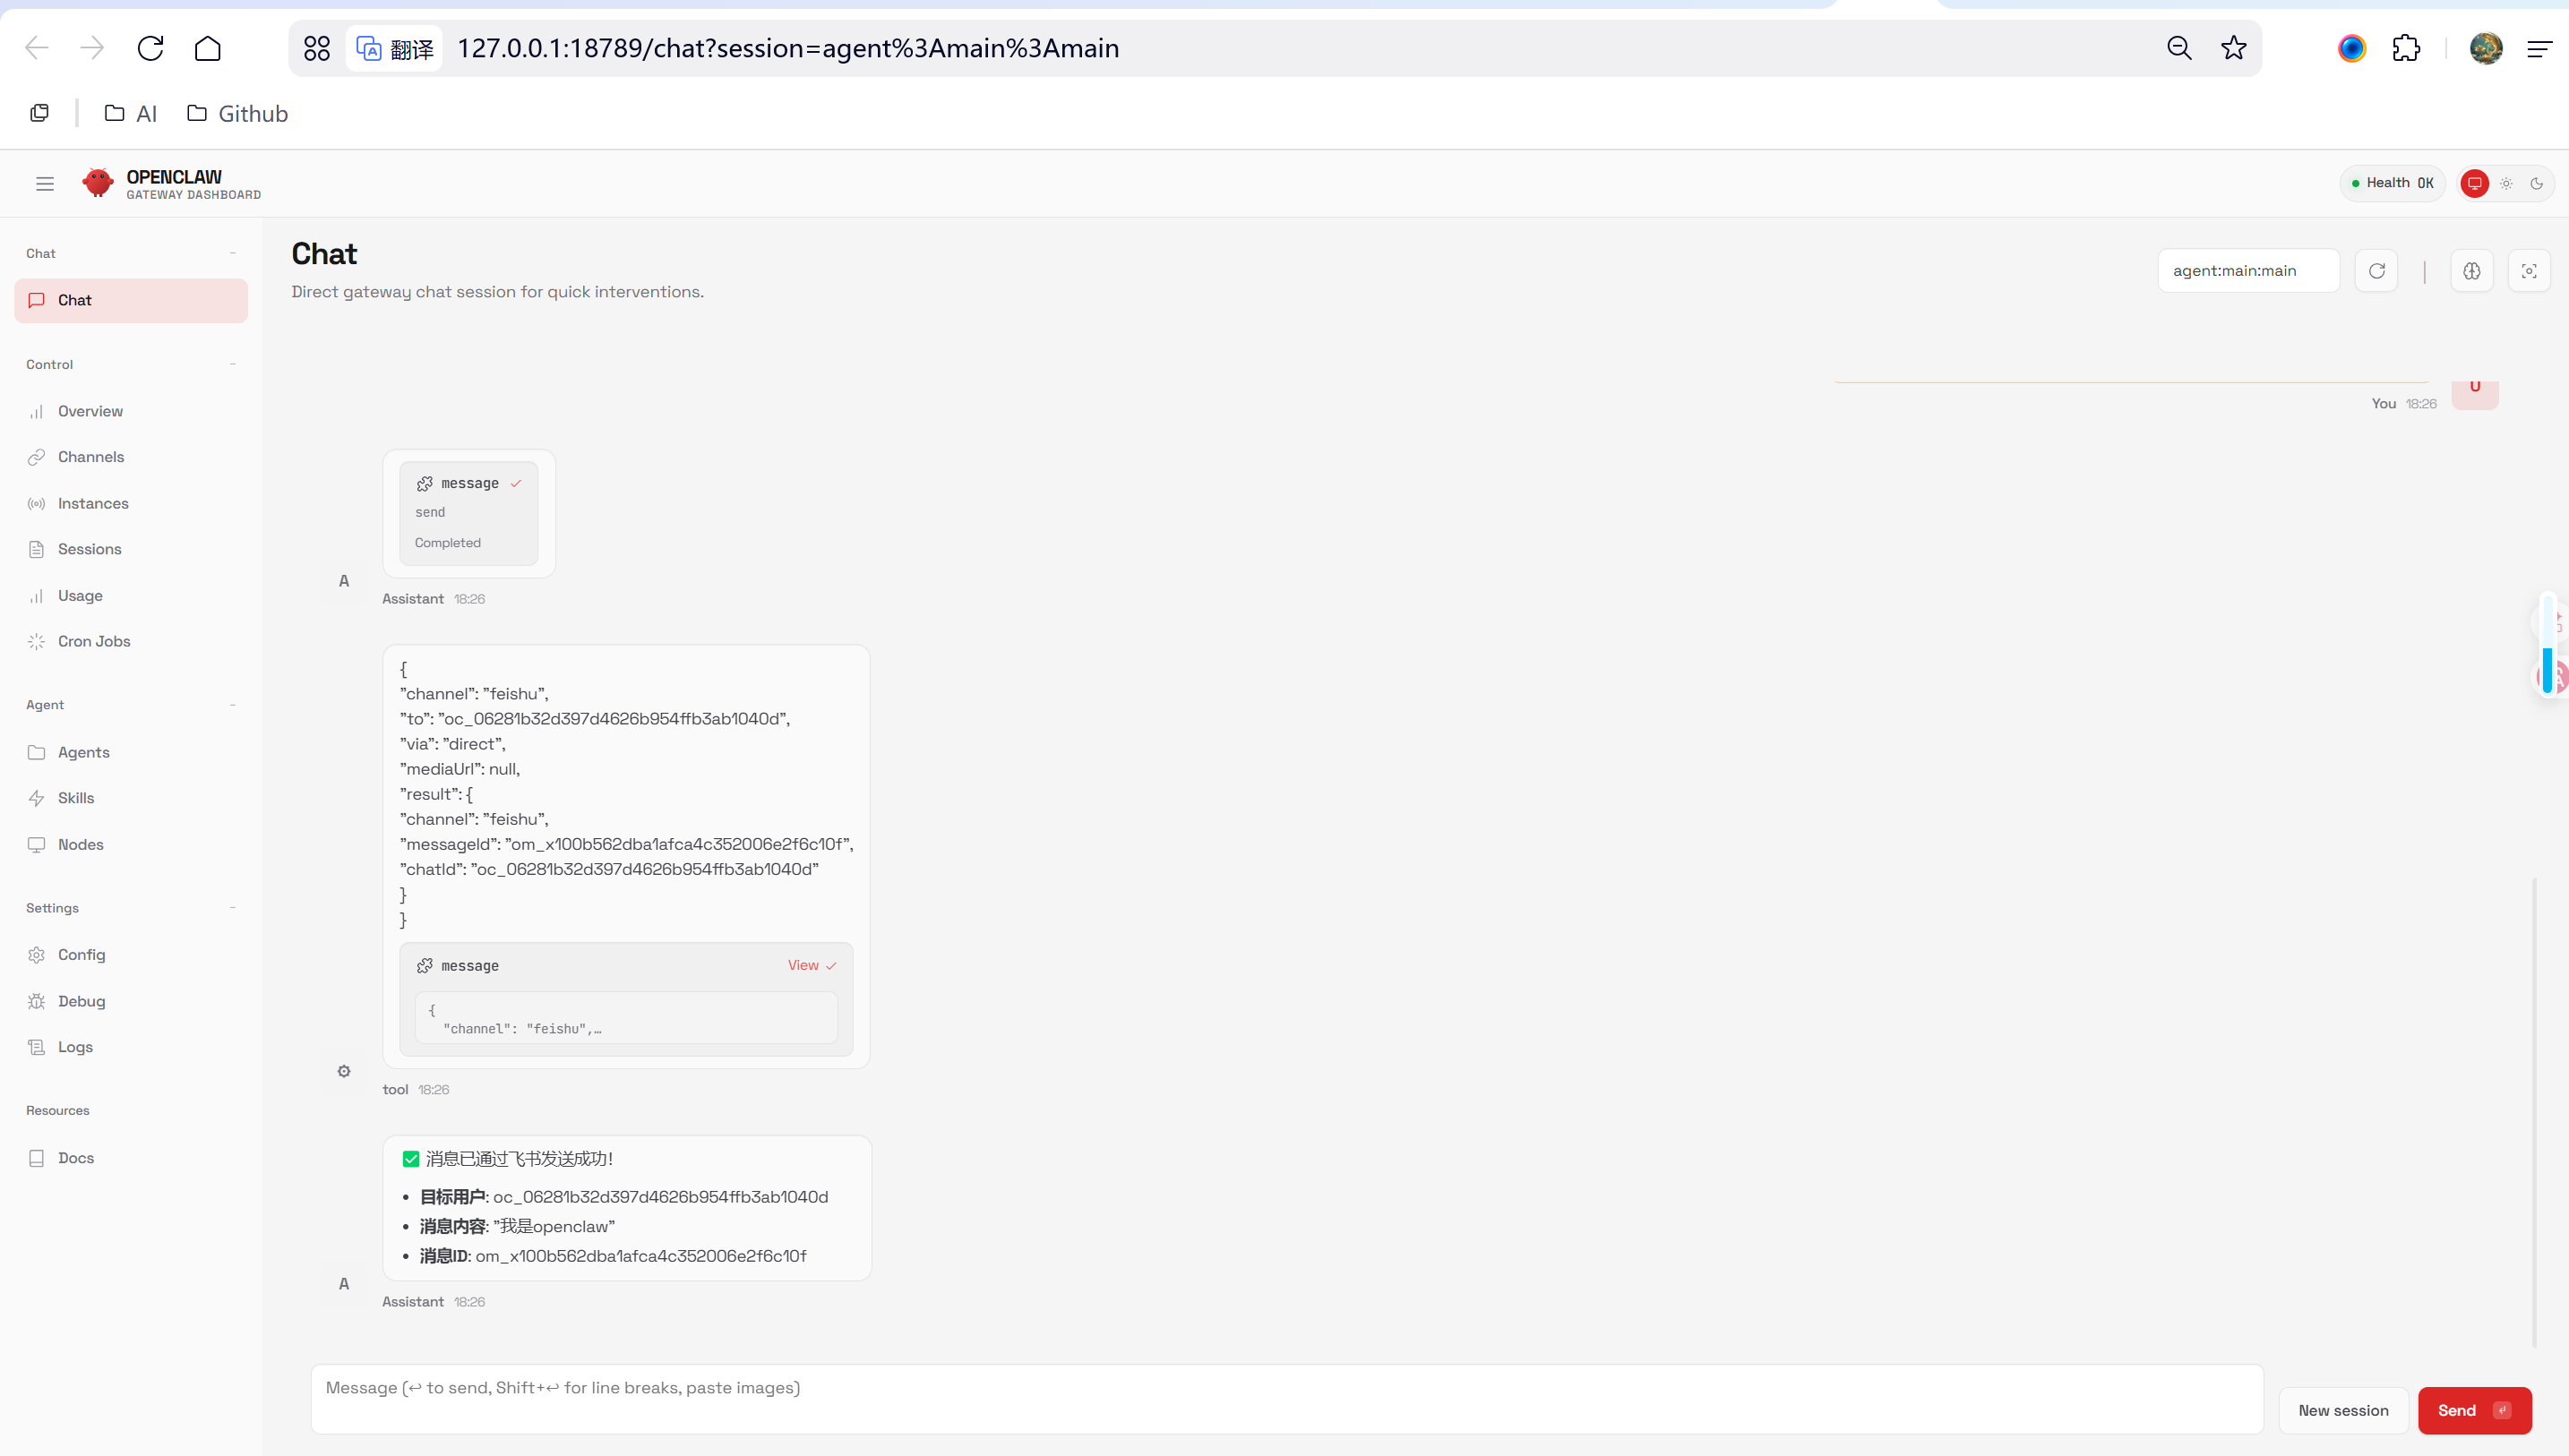Click the New session button
Screen dimensions: 2569x1456
pos(2342,1410)
